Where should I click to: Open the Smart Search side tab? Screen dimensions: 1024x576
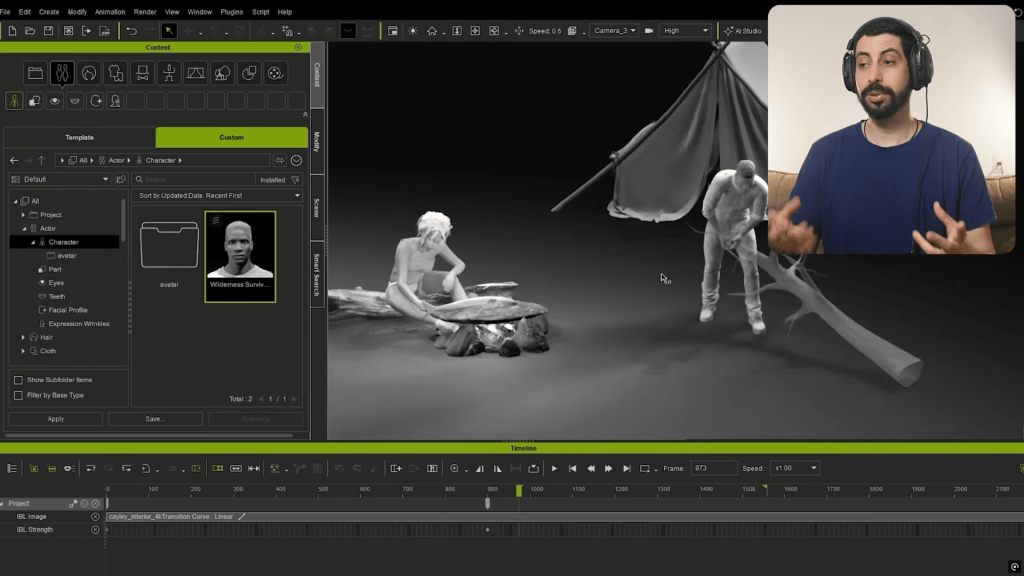tap(317, 274)
